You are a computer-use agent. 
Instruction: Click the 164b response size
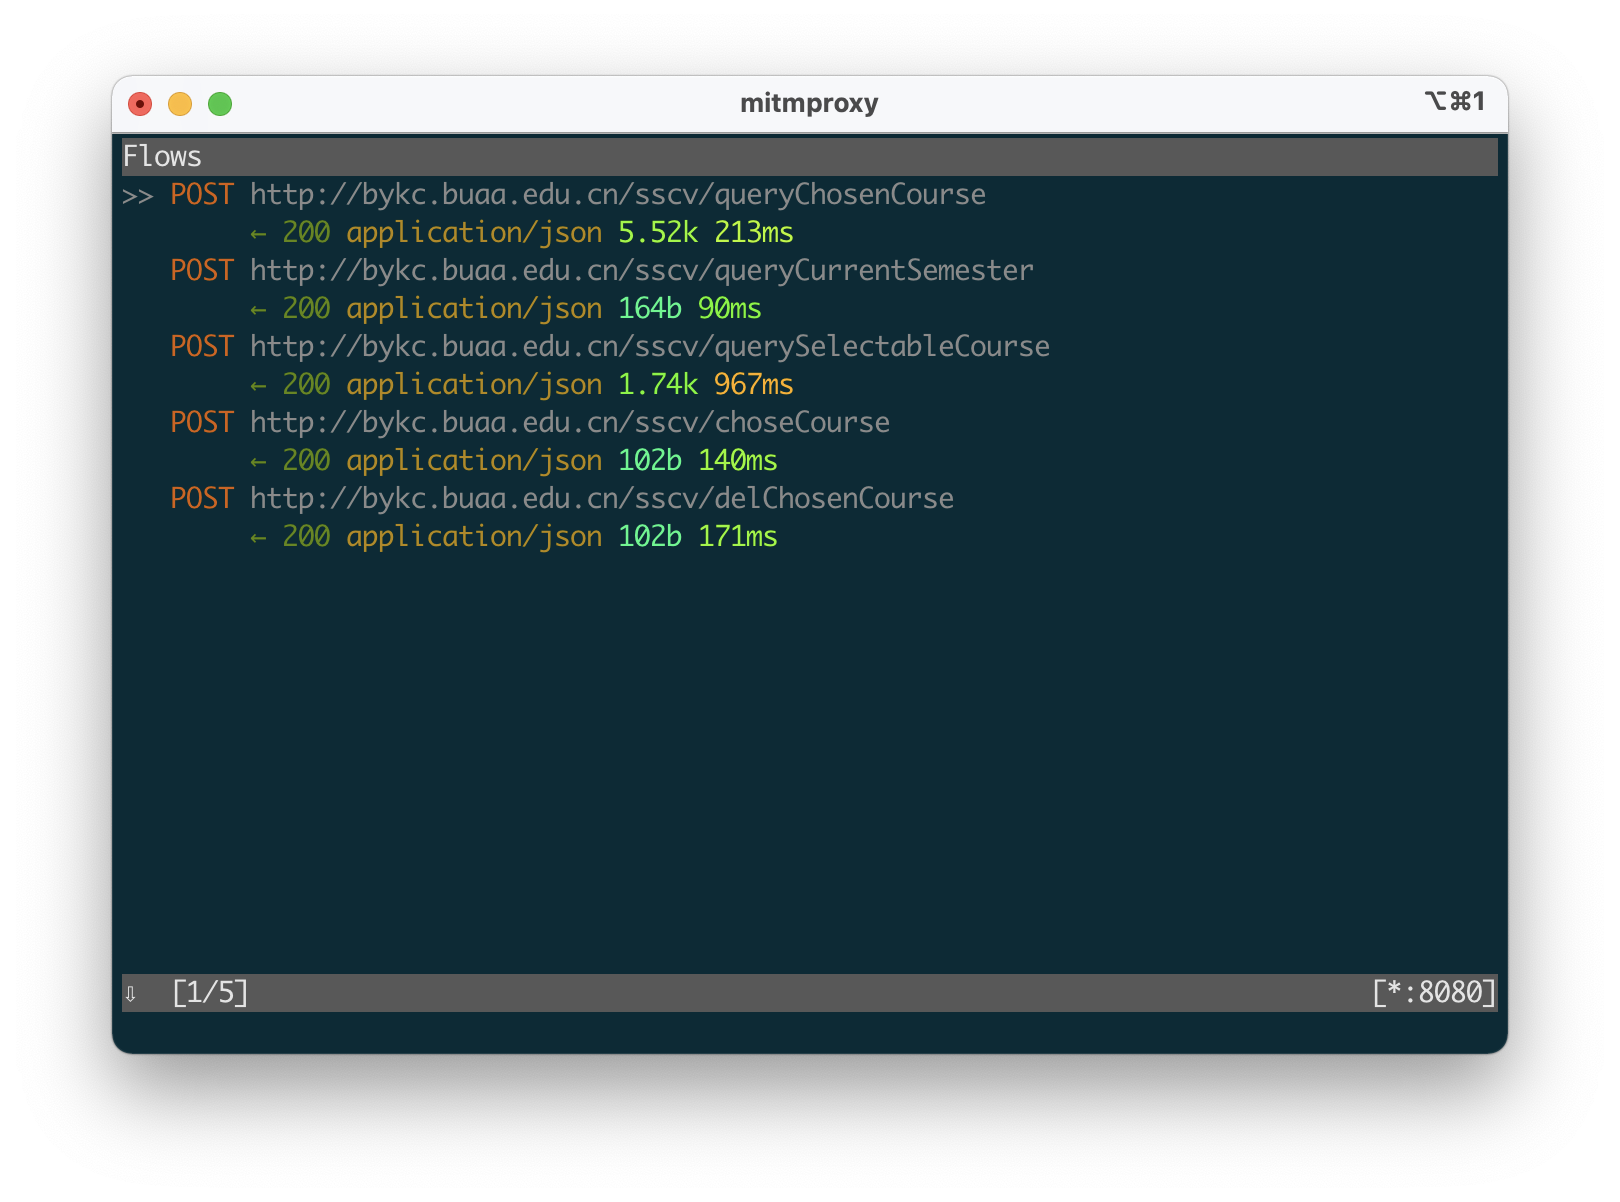click(x=650, y=309)
